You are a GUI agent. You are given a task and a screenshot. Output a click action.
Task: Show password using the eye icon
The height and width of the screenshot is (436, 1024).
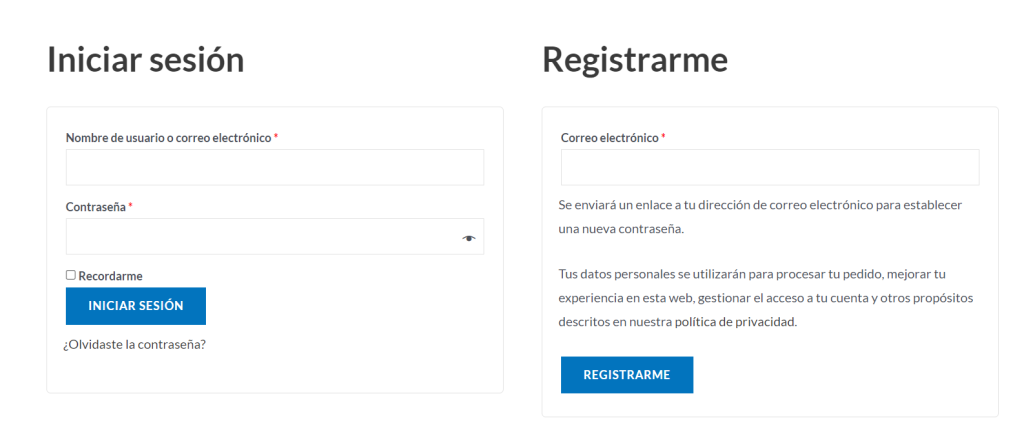pyautogui.click(x=468, y=238)
